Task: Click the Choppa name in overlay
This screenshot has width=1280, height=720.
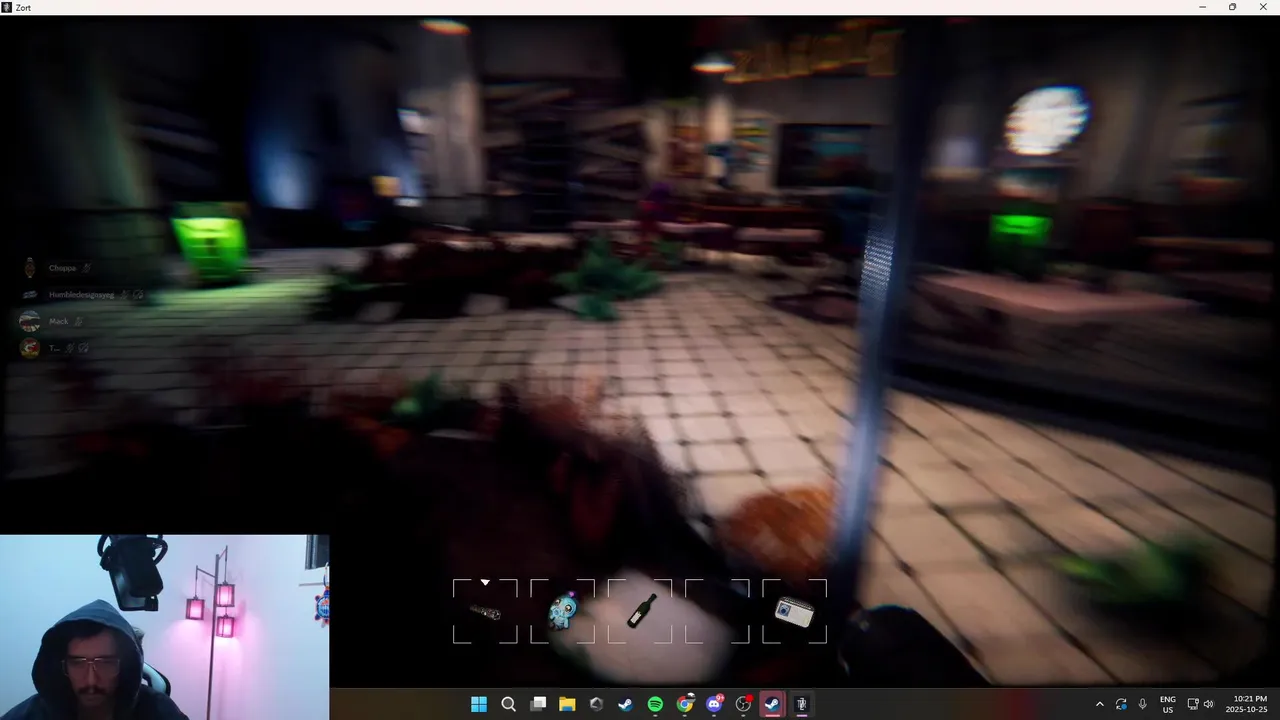Action: [63, 268]
